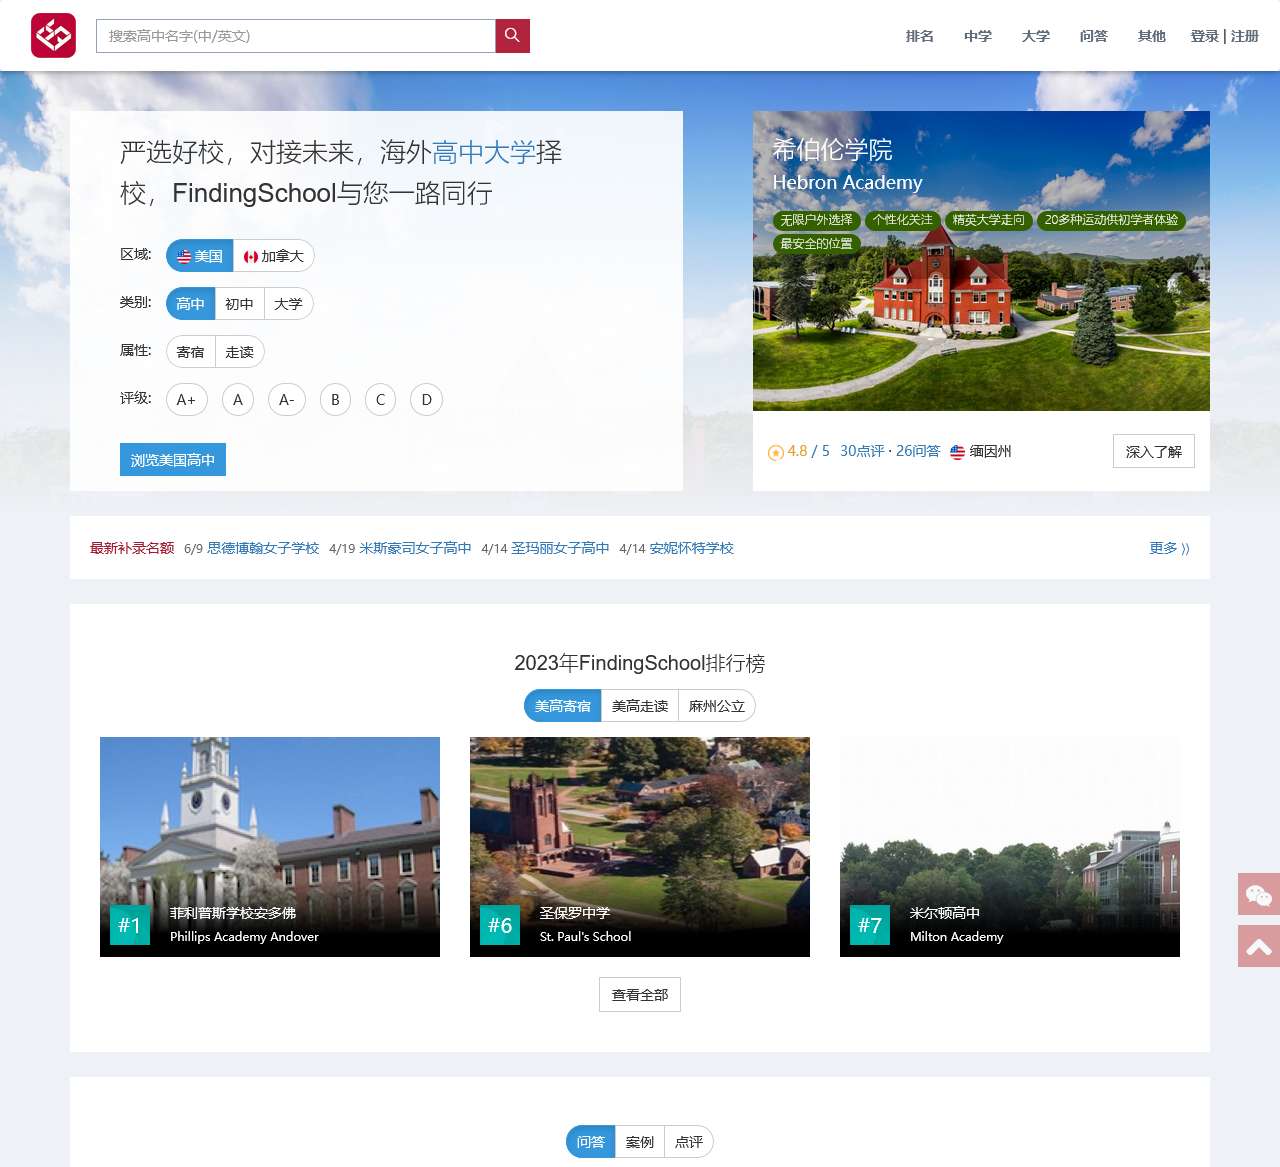Open the 问答 menu in top navigation
Image resolution: width=1280 pixels, height=1167 pixels.
(x=1094, y=35)
